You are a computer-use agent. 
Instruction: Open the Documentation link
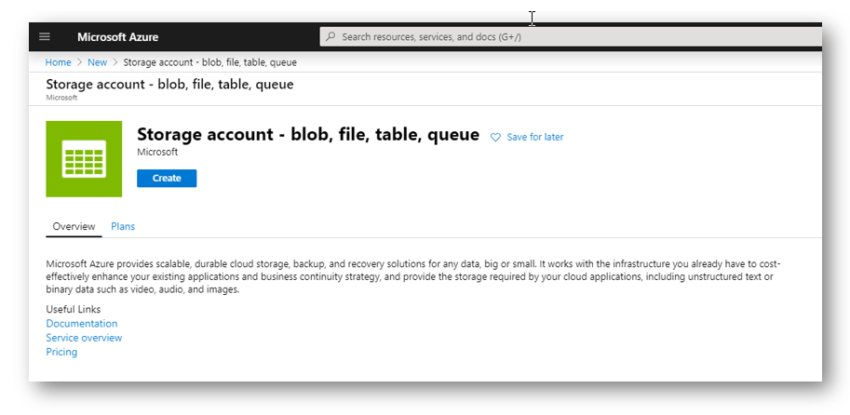[81, 323]
